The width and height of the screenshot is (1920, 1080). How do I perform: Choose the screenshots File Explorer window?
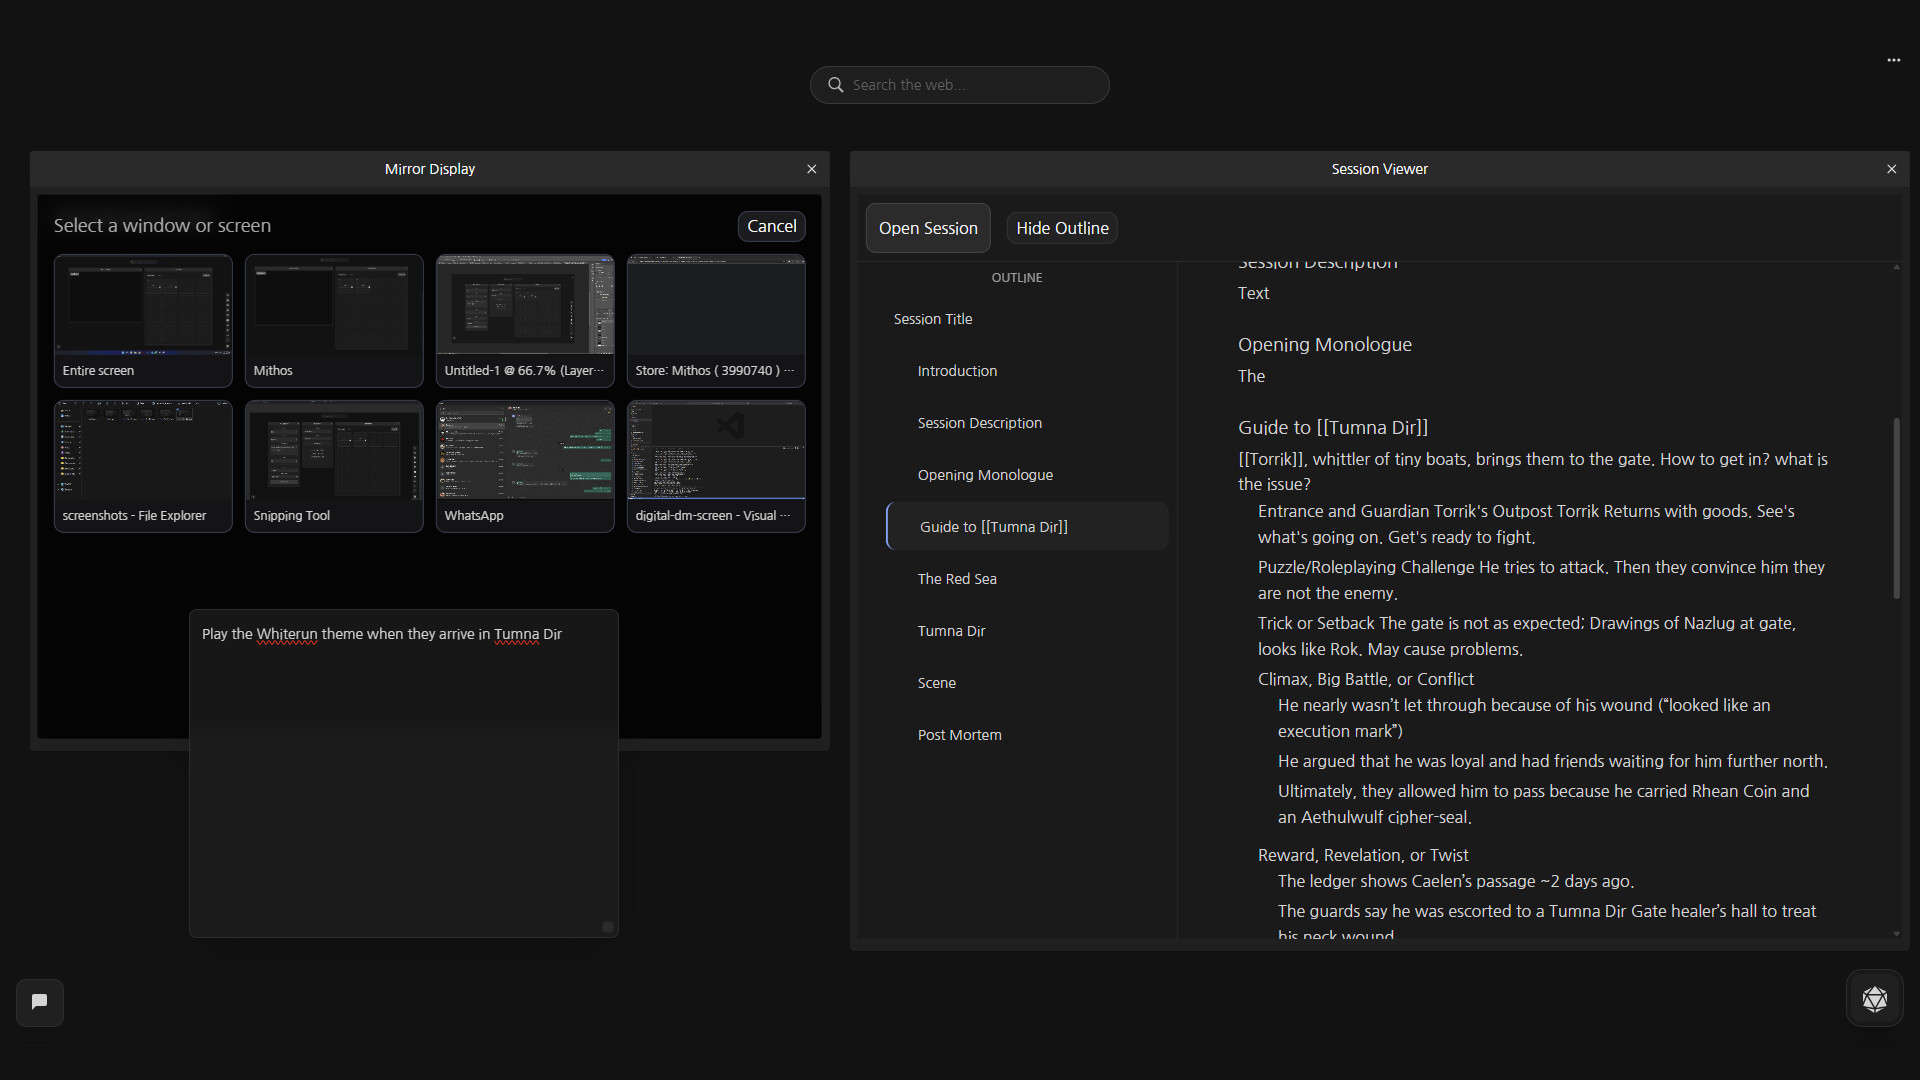pyautogui.click(x=142, y=465)
